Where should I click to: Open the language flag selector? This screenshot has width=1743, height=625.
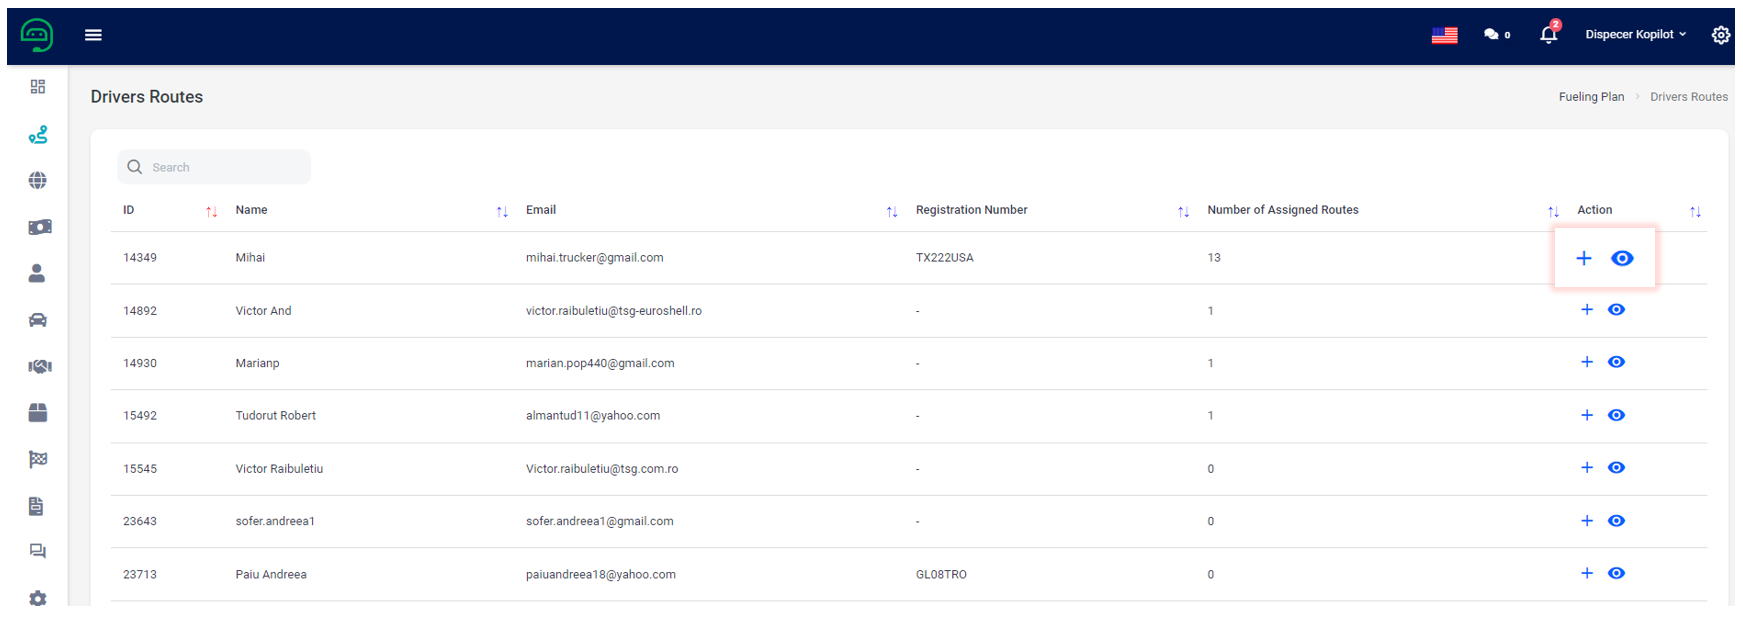(x=1444, y=35)
